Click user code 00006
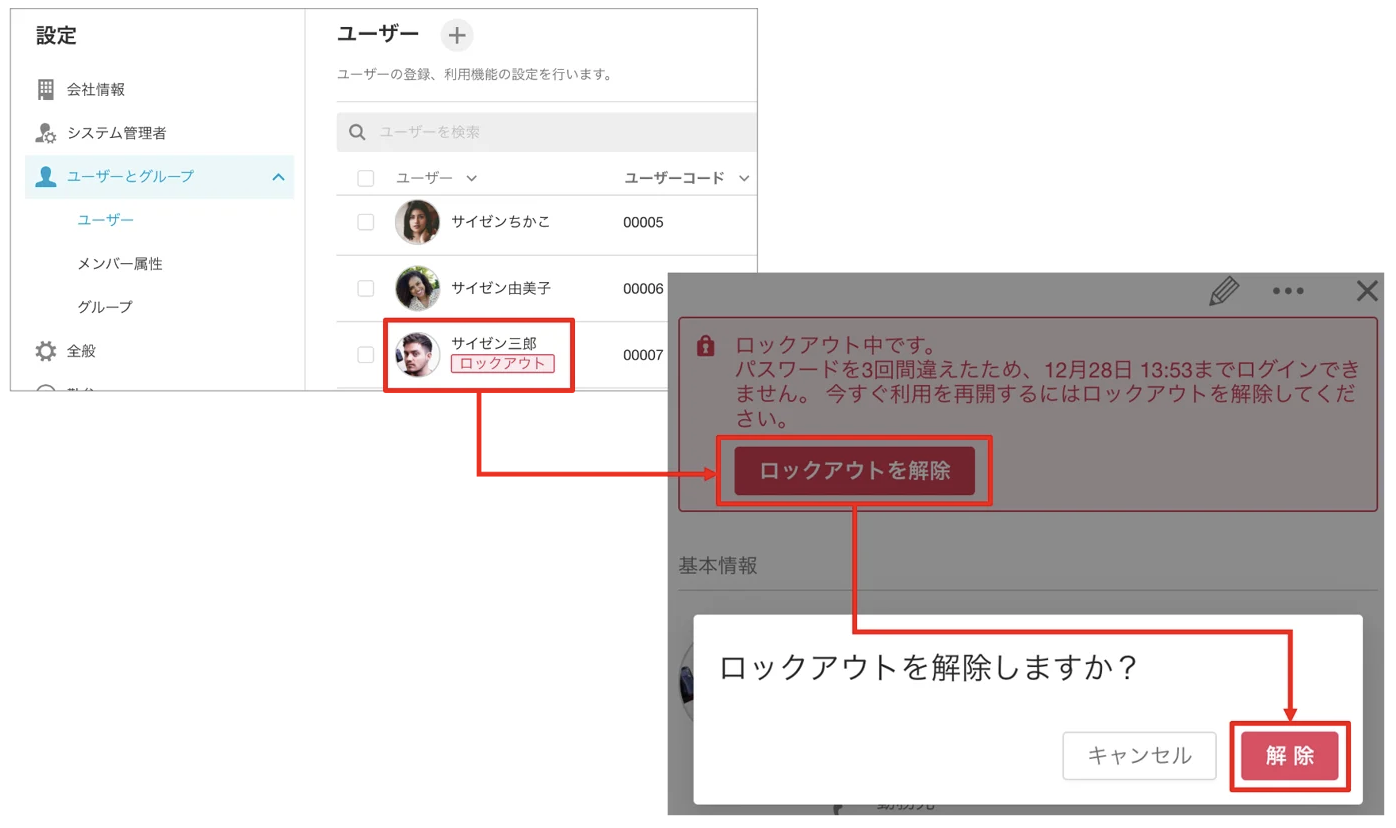 pos(643,288)
